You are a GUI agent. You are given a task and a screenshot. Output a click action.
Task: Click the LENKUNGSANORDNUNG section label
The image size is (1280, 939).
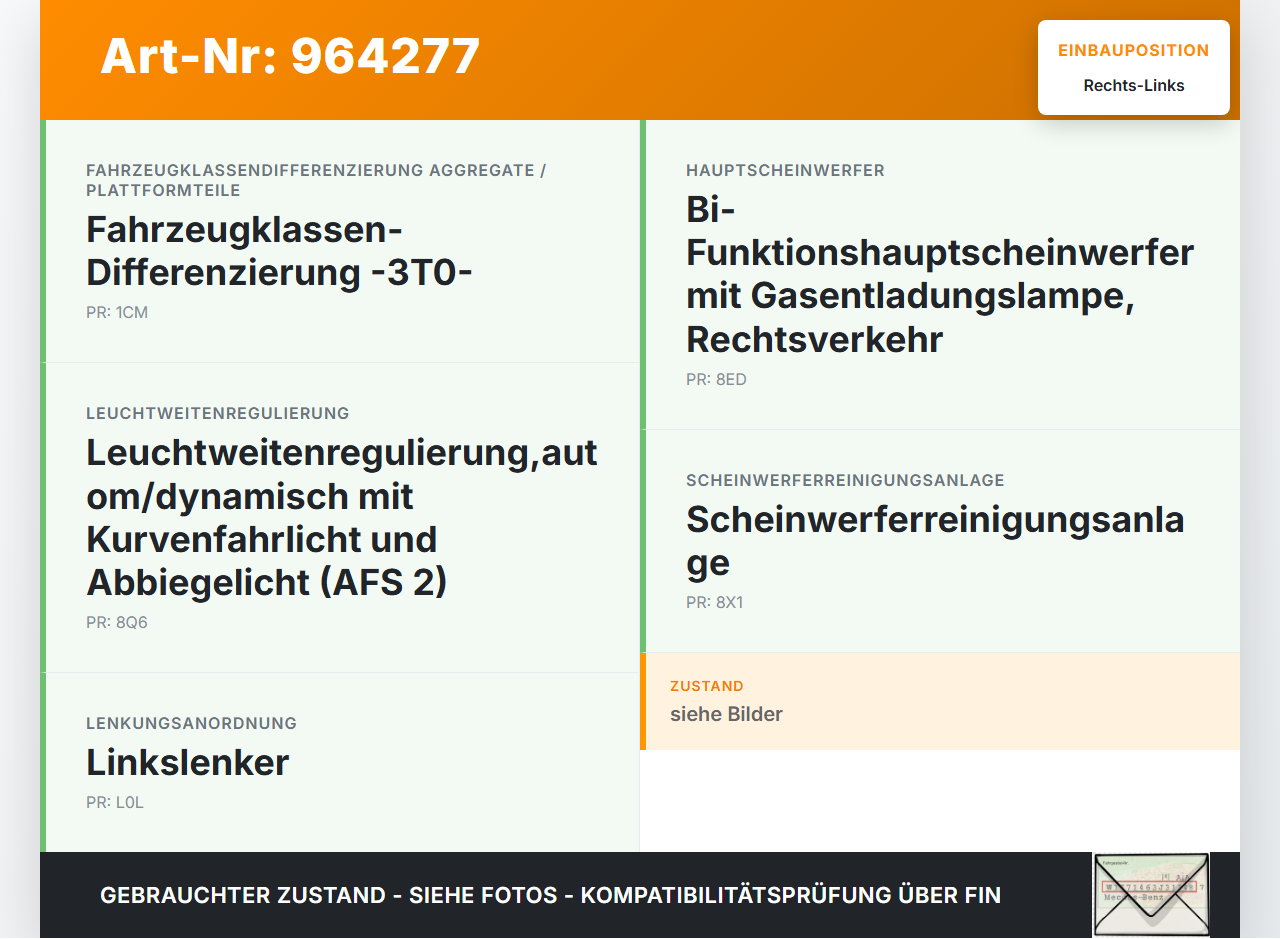pyautogui.click(x=191, y=722)
